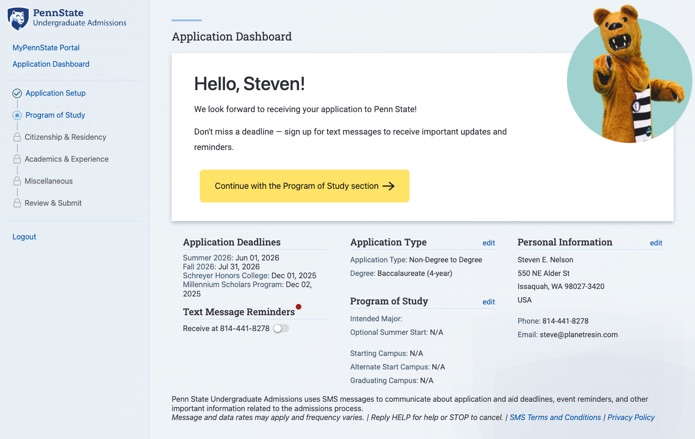
Task: Click the Application Dashboard page heading
Action: (232, 36)
